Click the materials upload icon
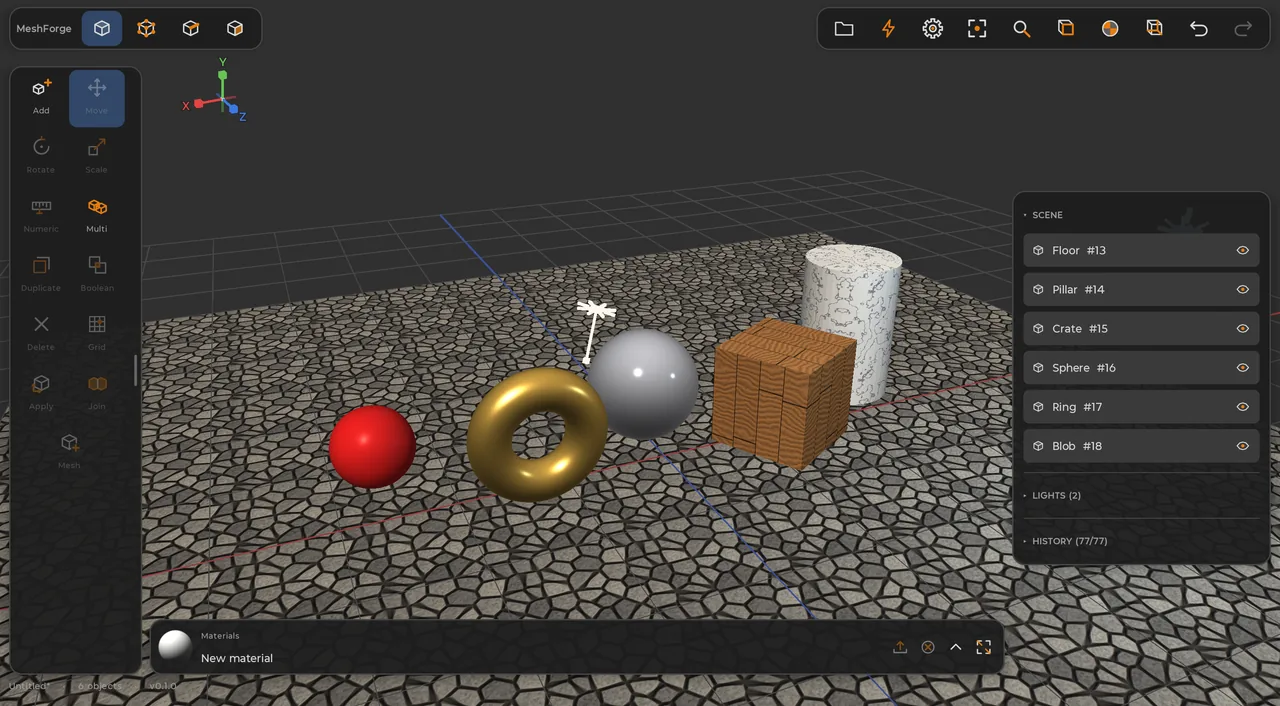Screen dimensions: 1280x706 [x=900, y=647]
